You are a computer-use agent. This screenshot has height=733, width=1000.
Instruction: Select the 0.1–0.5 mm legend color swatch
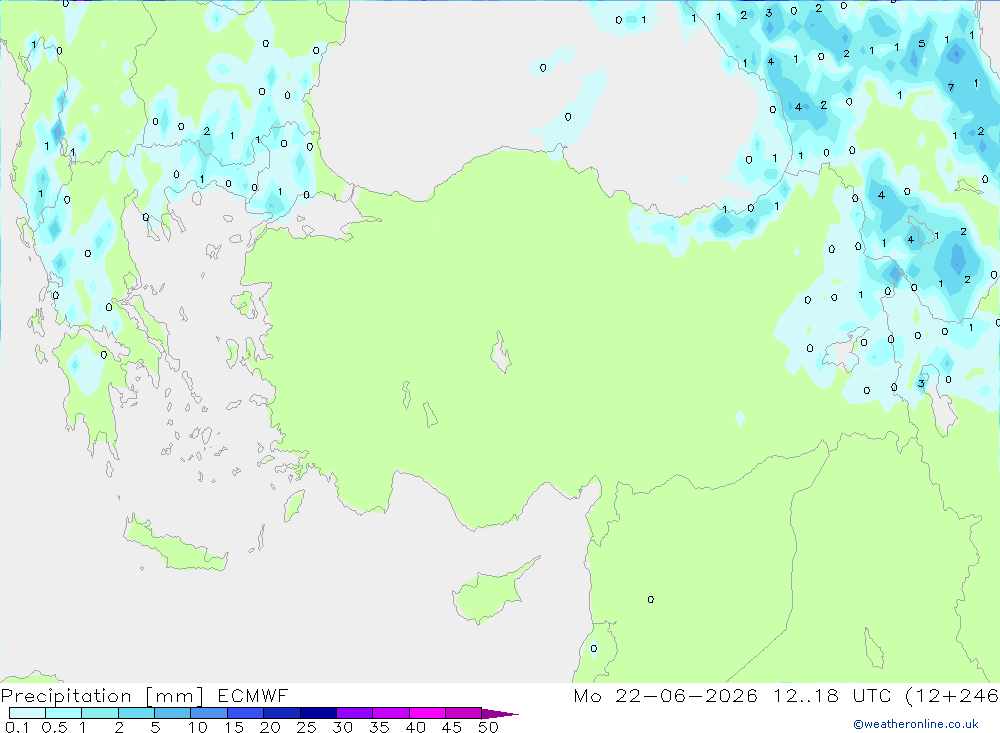(27, 713)
